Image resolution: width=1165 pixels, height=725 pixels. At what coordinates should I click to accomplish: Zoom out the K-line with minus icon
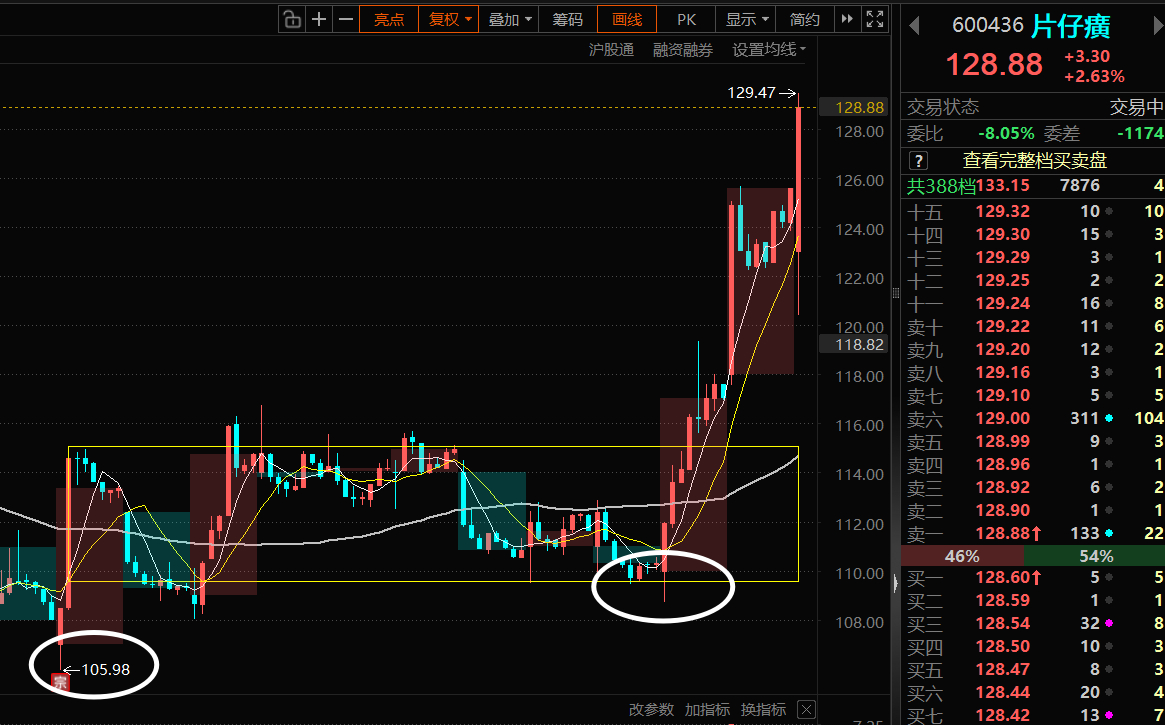coord(345,19)
